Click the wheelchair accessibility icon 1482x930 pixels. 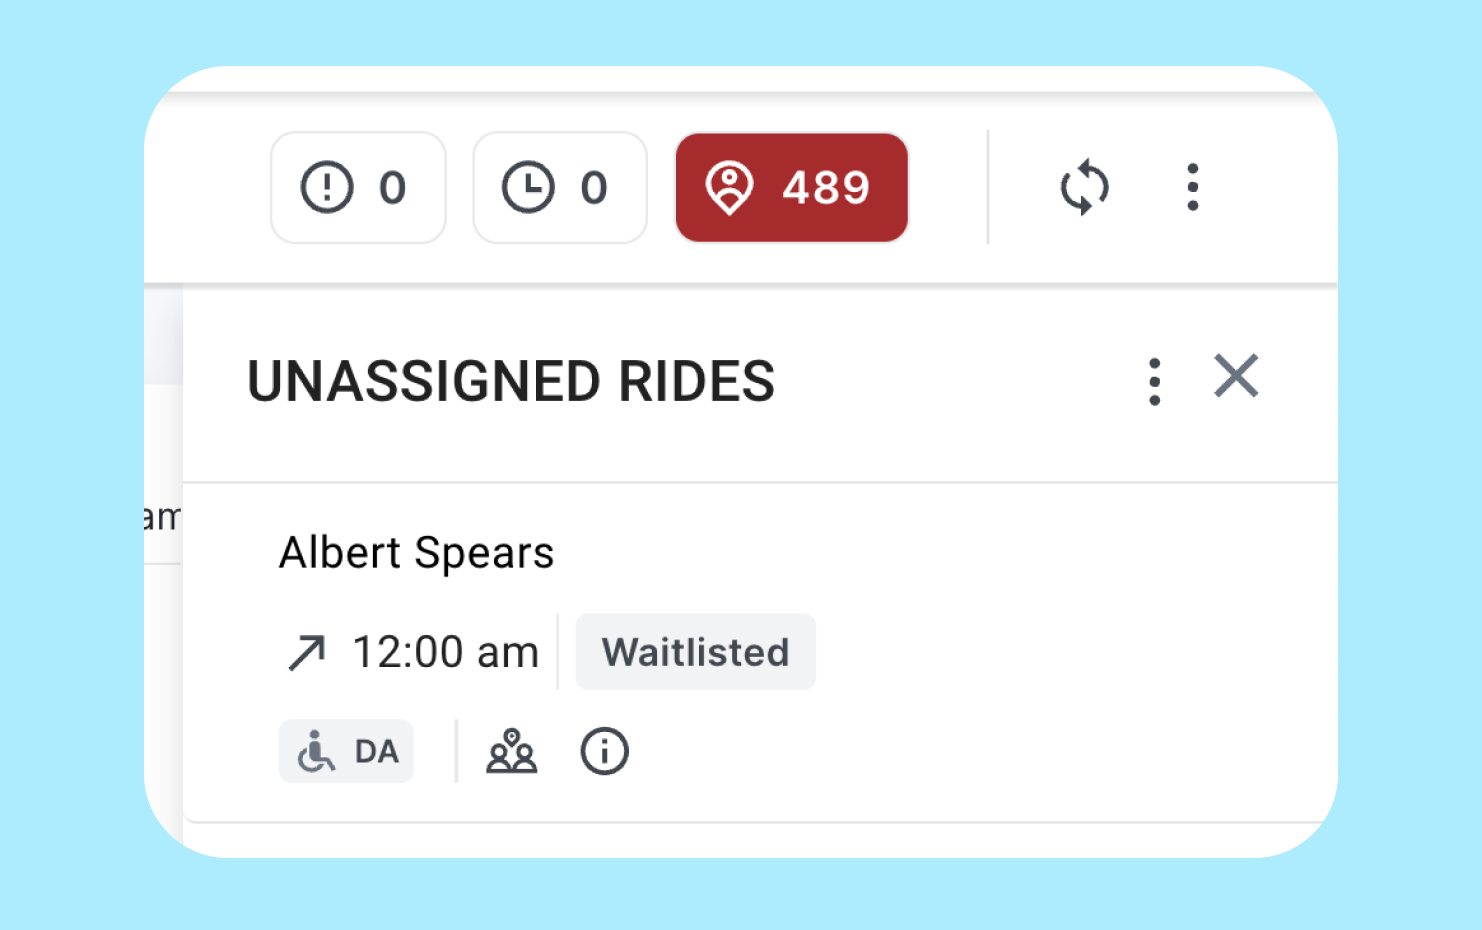click(x=316, y=751)
